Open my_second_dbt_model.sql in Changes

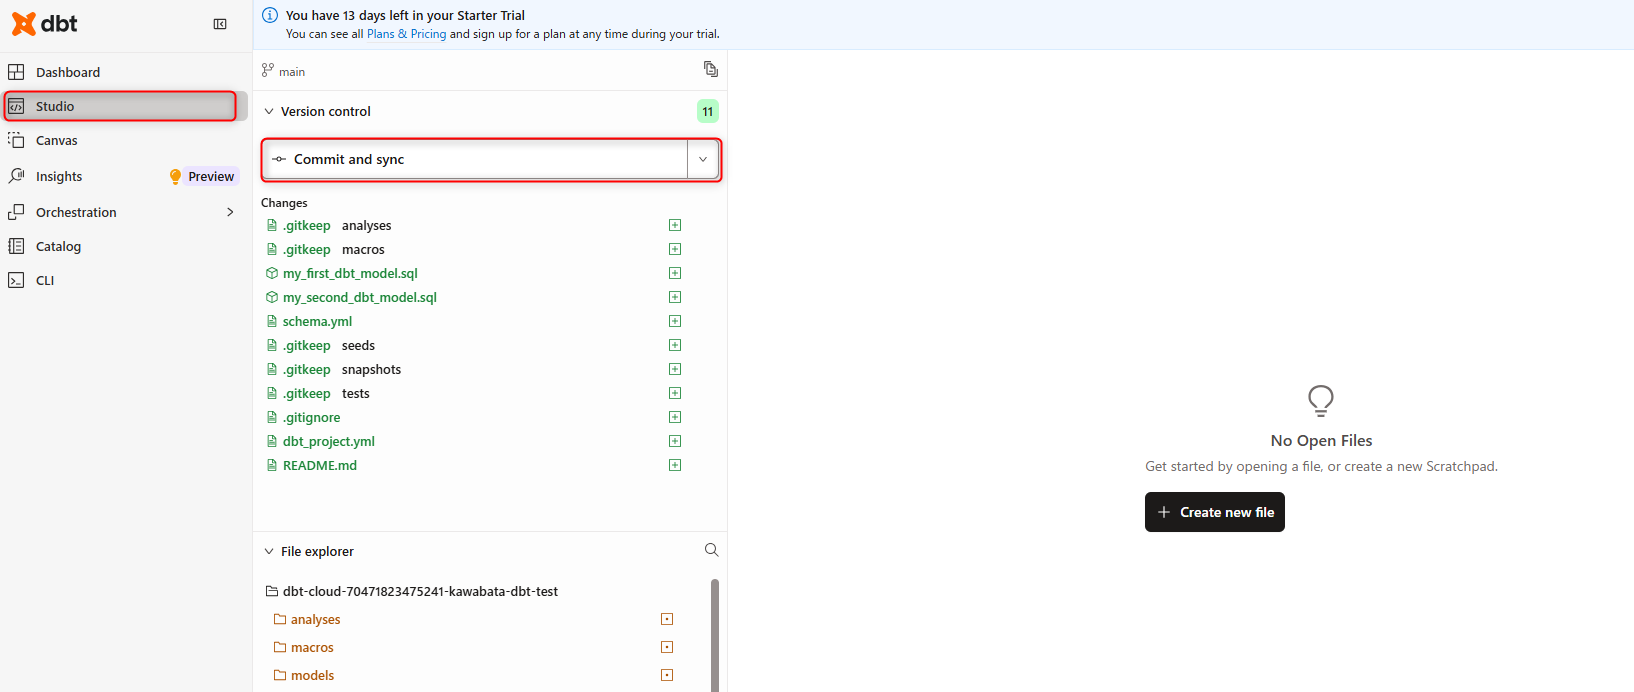pyautogui.click(x=351, y=297)
